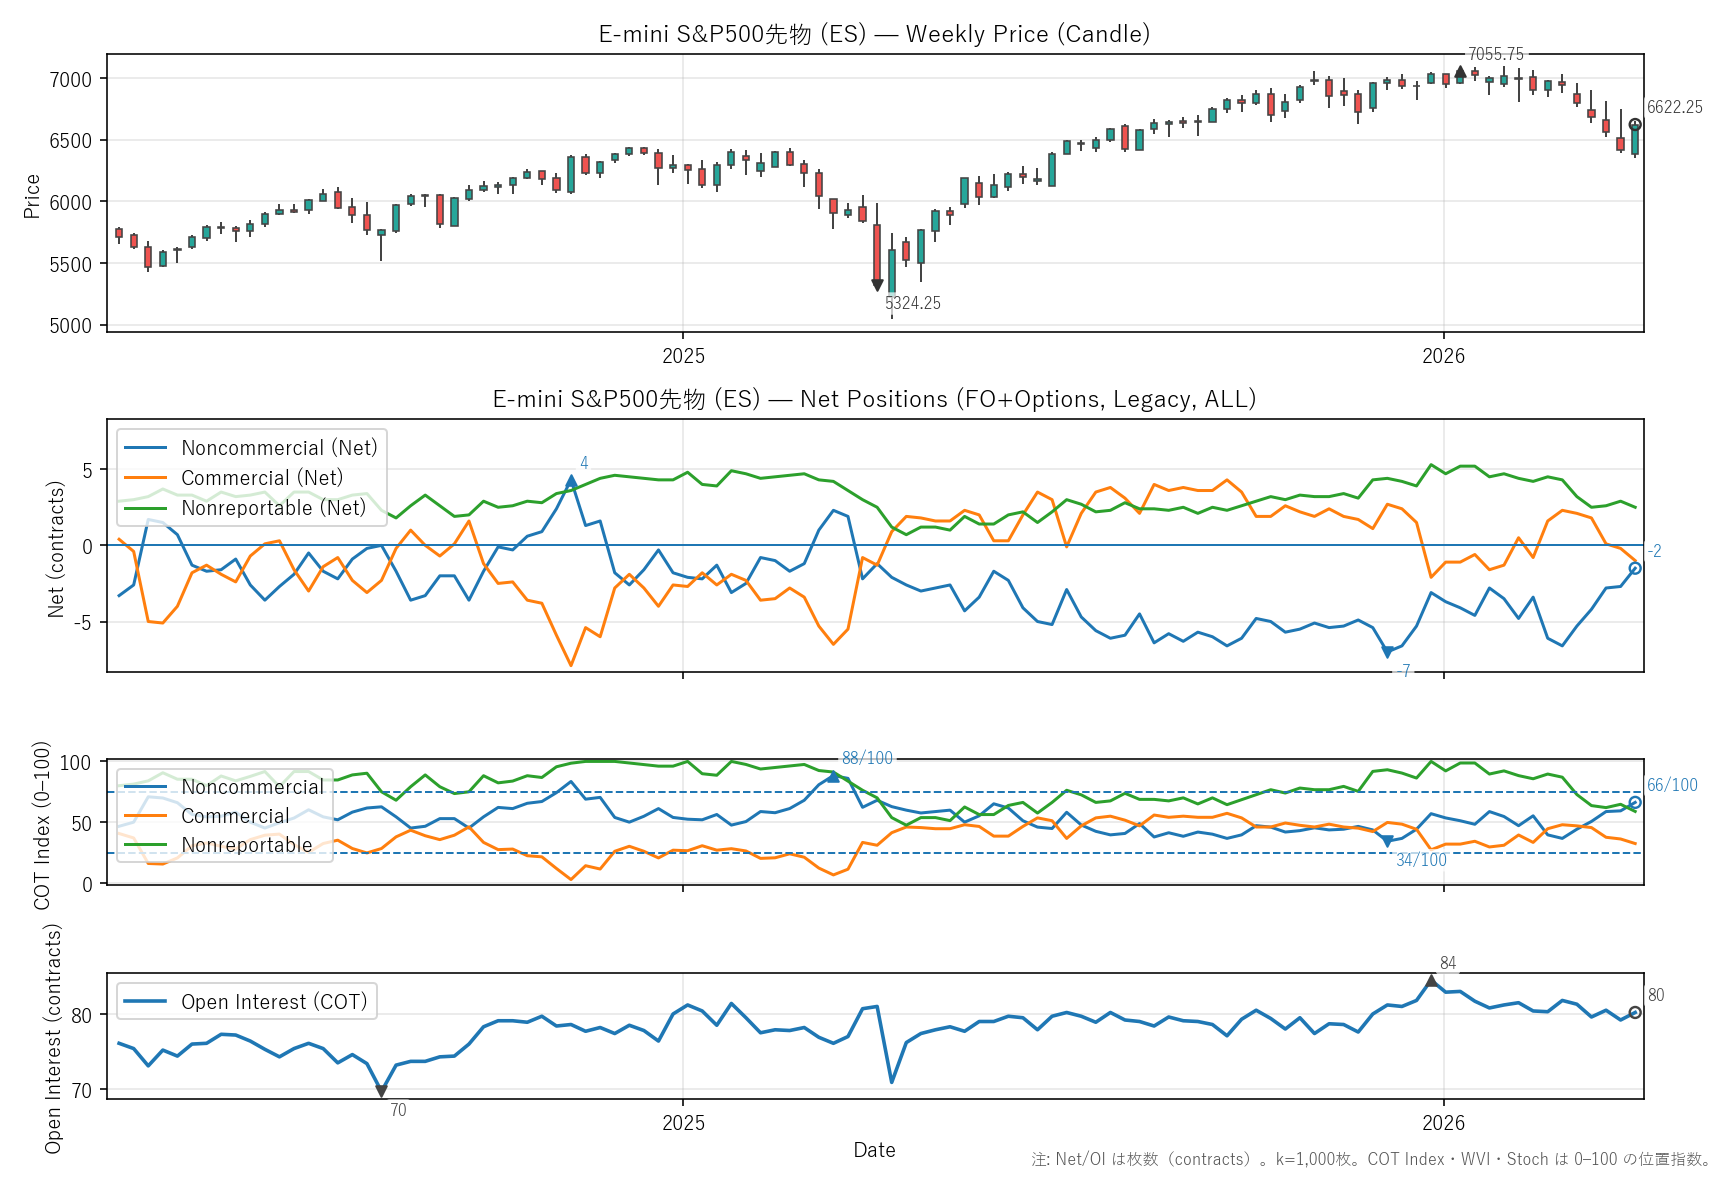Click the Weekly Price (Candle) chart title
The image size is (1728, 1180).
click(874, 34)
